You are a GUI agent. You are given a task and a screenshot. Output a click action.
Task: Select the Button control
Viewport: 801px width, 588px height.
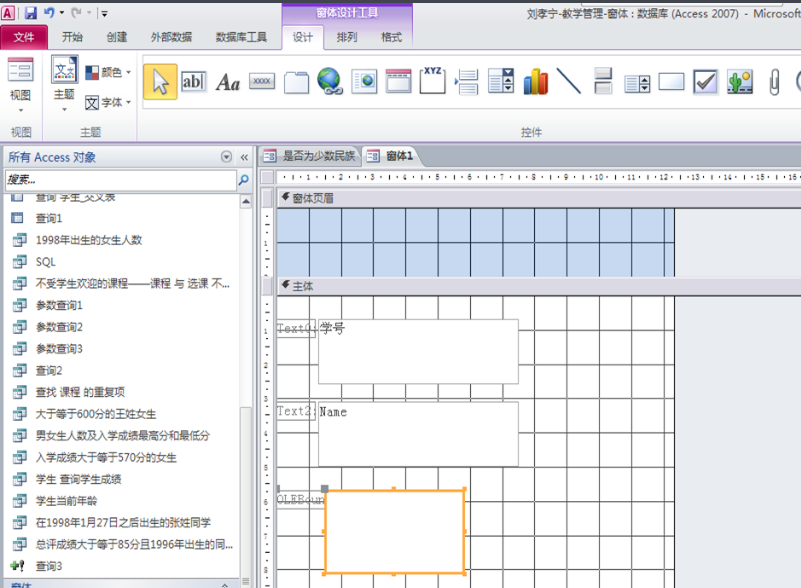[x=262, y=81]
